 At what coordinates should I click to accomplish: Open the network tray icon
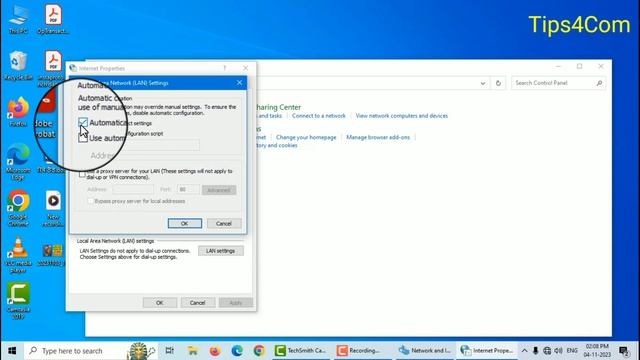[547, 351]
